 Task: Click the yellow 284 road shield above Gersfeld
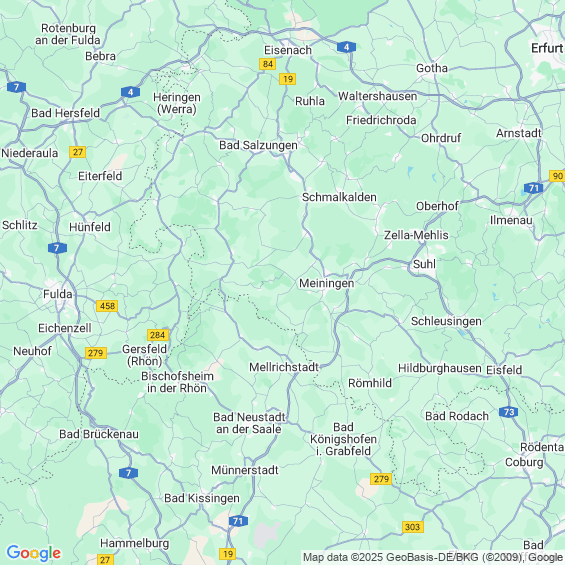[x=158, y=335]
